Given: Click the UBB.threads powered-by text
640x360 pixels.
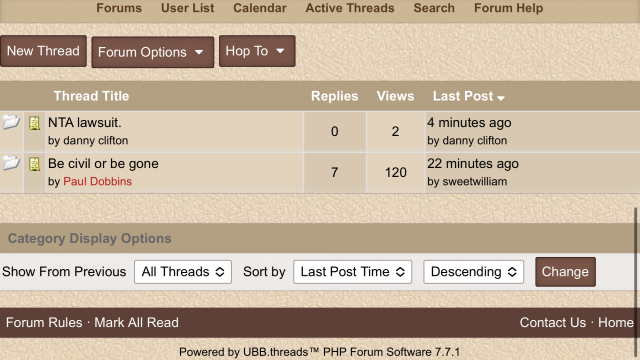Looking at the screenshot, I should (320, 352).
